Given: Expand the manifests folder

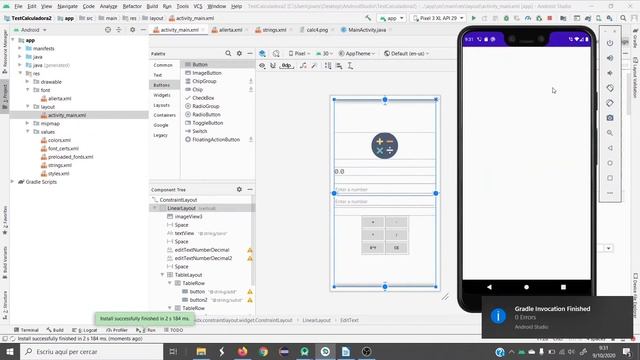Looking at the screenshot, I should click(x=20, y=48).
